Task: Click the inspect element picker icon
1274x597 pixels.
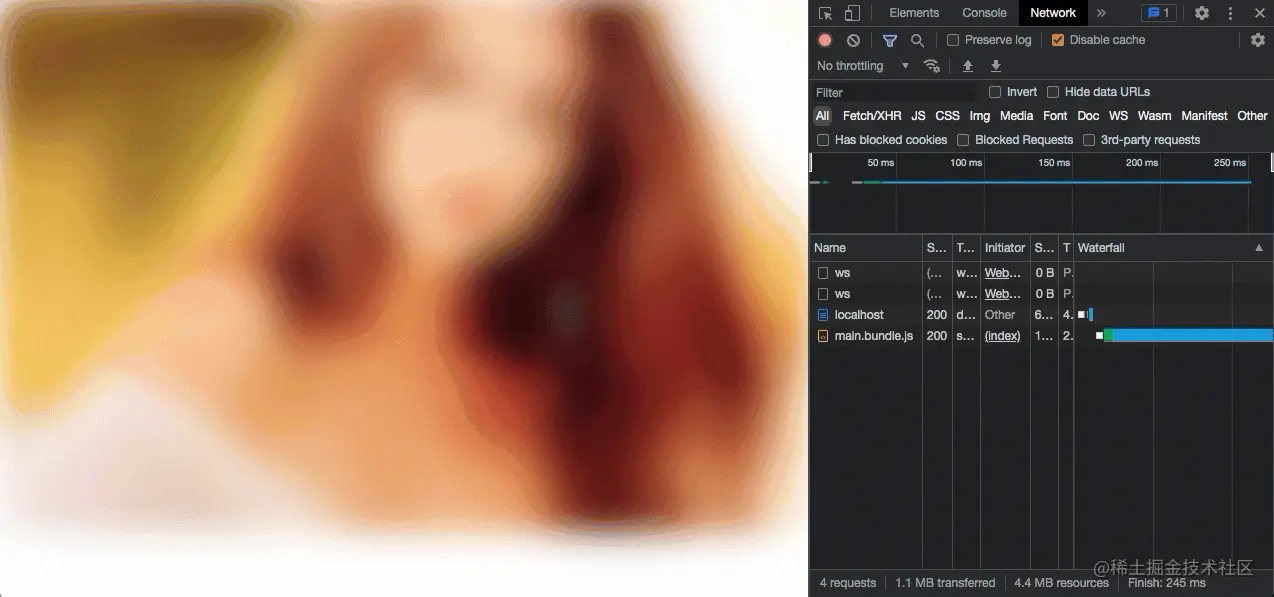Action: point(825,13)
